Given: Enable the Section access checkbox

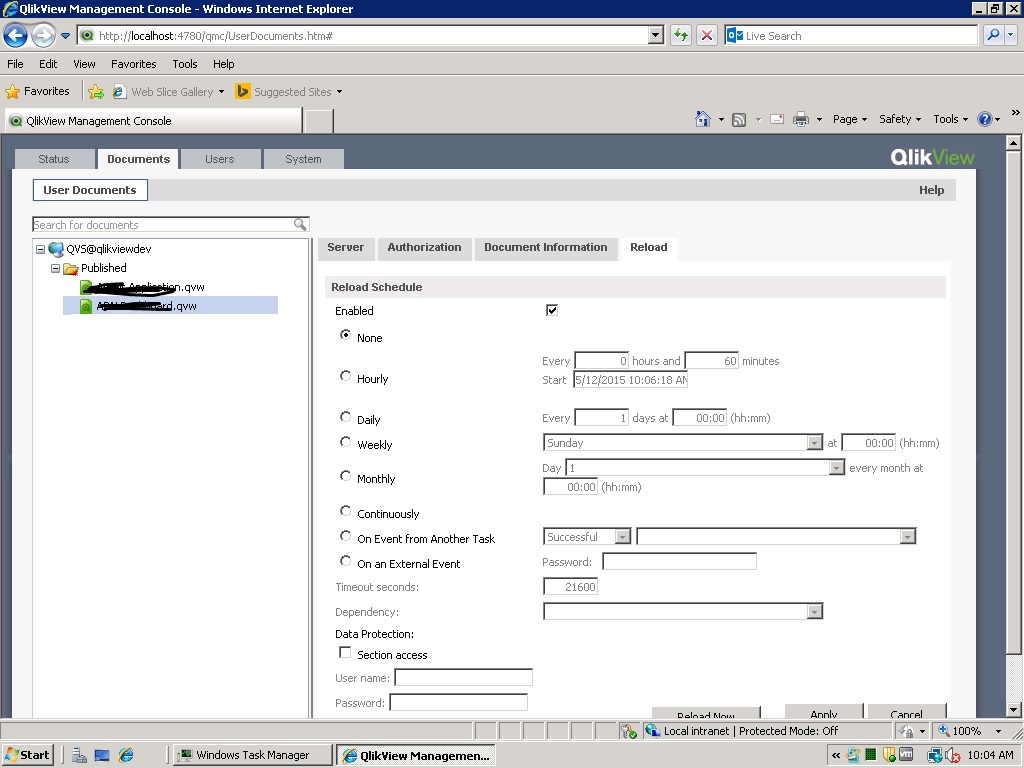Looking at the screenshot, I should point(345,652).
